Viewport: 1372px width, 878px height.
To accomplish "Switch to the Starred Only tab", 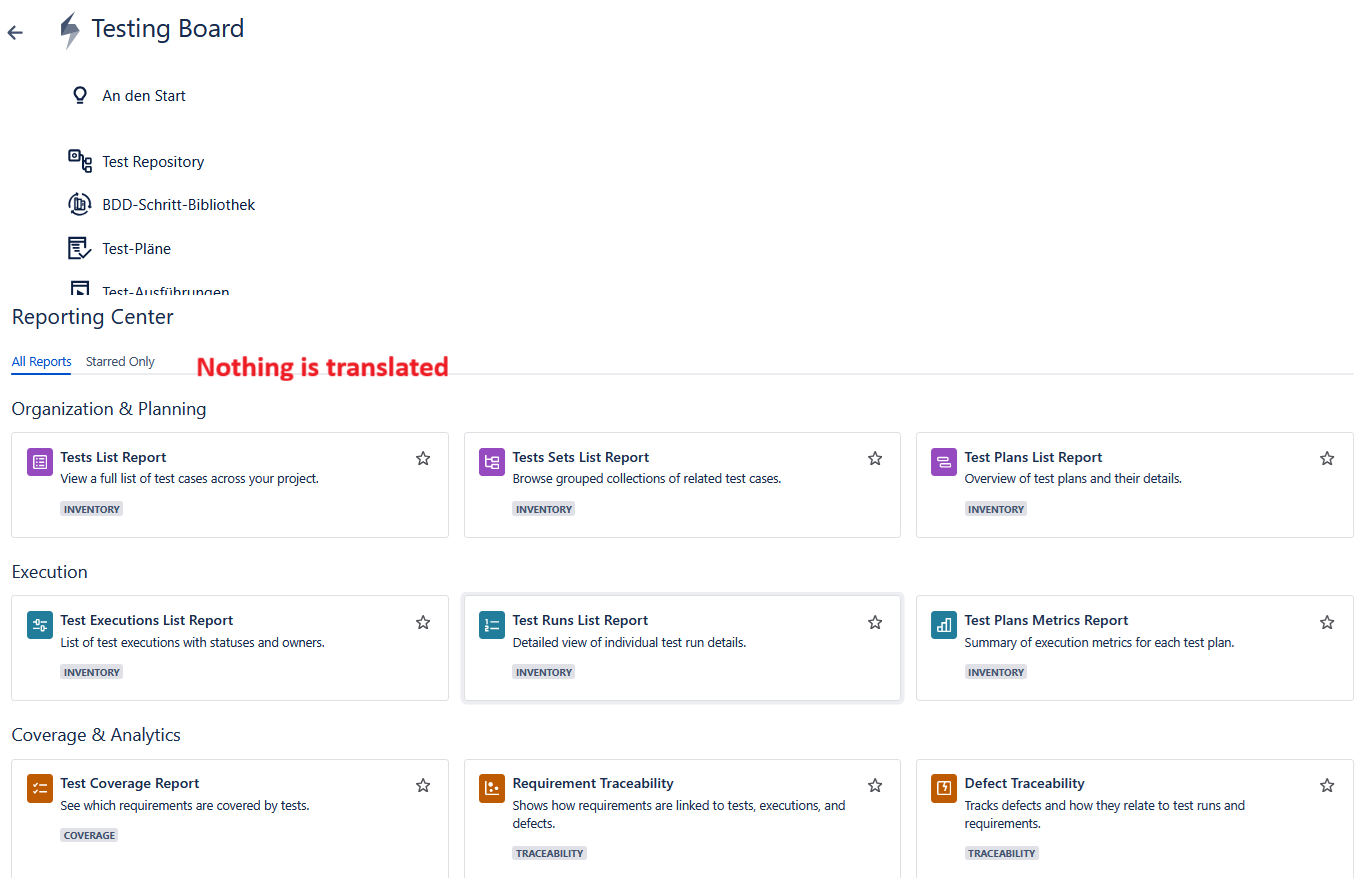I will tap(120, 362).
